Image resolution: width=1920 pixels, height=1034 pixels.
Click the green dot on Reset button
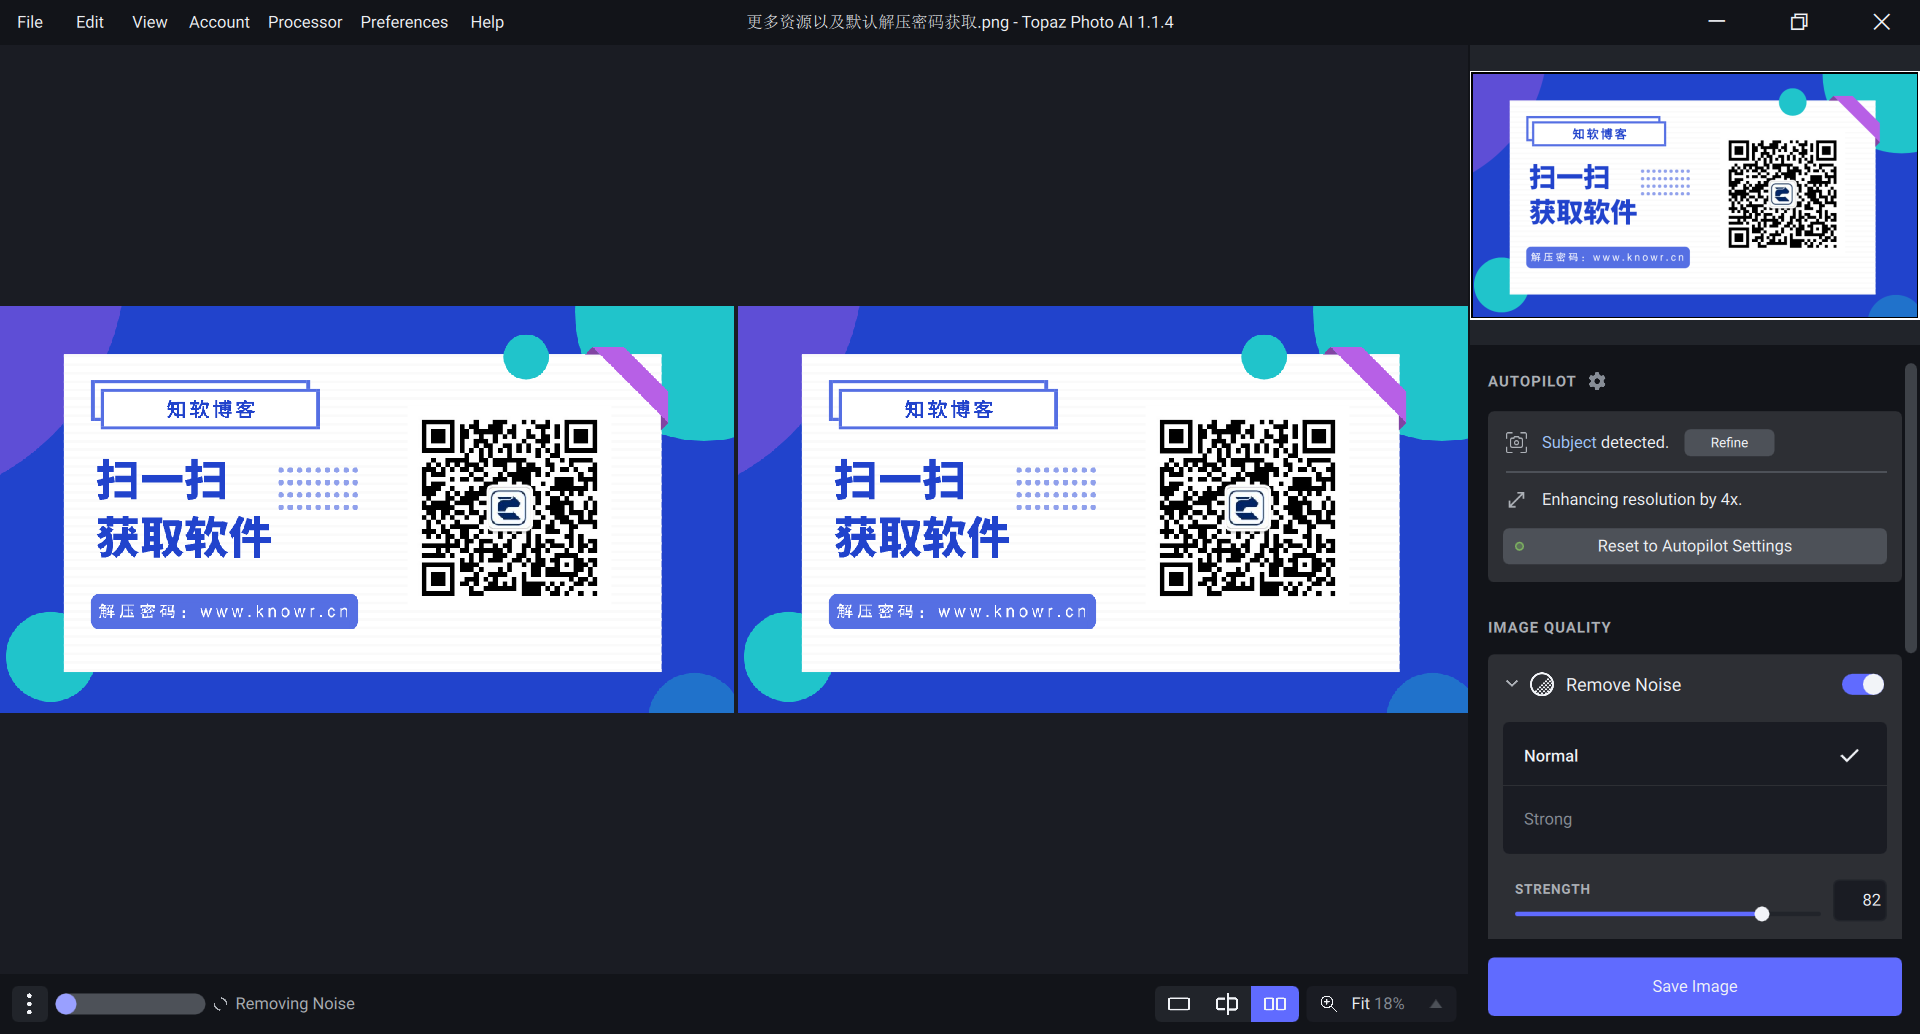pos(1520,546)
